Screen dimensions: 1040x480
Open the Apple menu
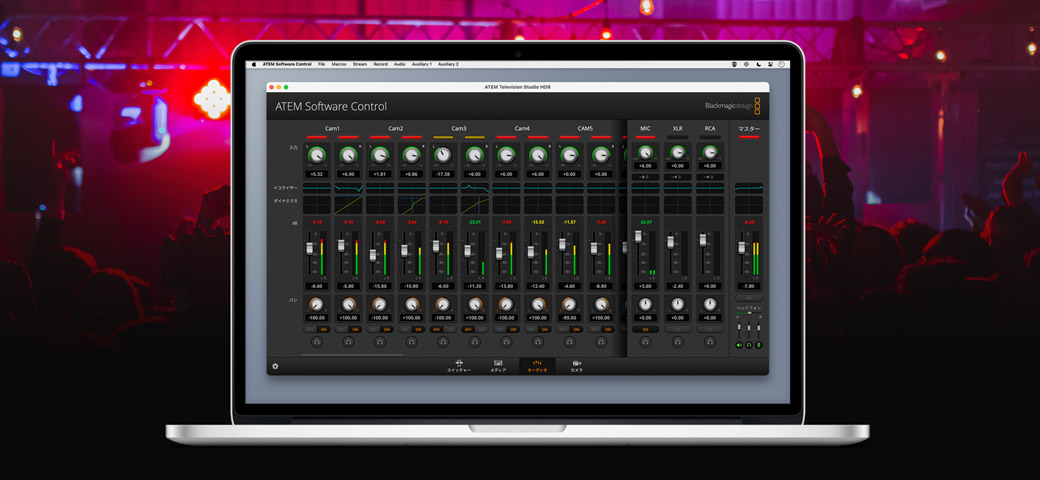(x=253, y=64)
